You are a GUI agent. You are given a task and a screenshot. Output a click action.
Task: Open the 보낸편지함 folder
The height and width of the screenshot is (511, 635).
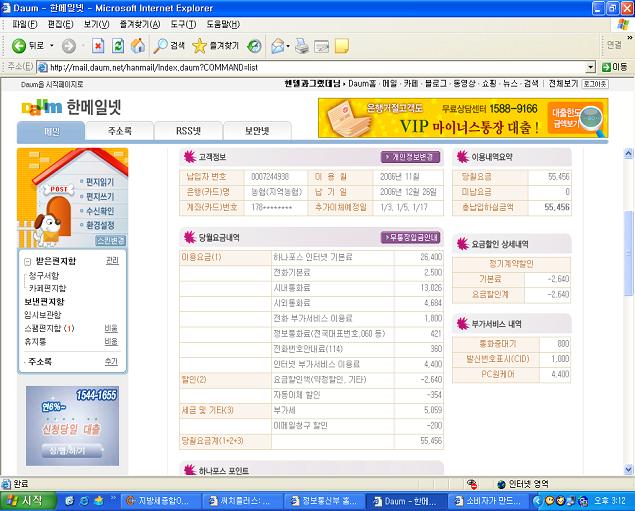pos(44,302)
